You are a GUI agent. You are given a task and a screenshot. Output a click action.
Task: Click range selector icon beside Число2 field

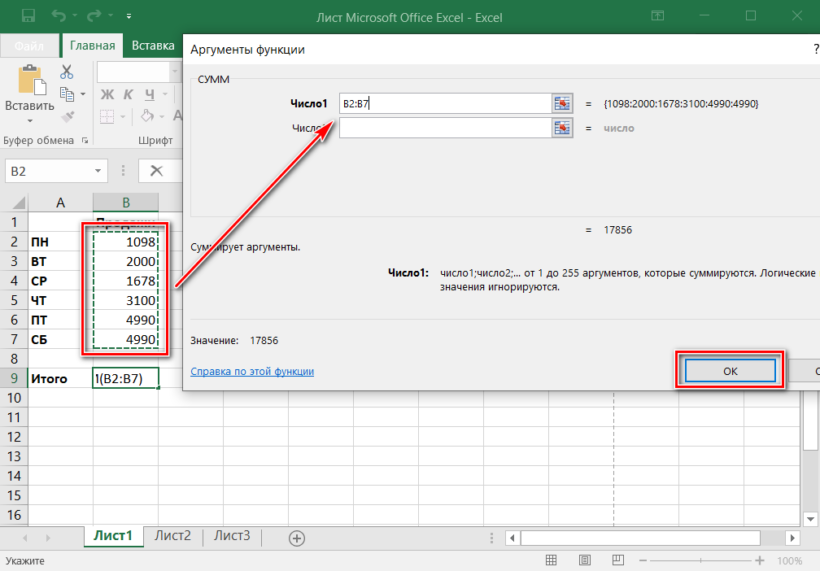click(x=562, y=128)
